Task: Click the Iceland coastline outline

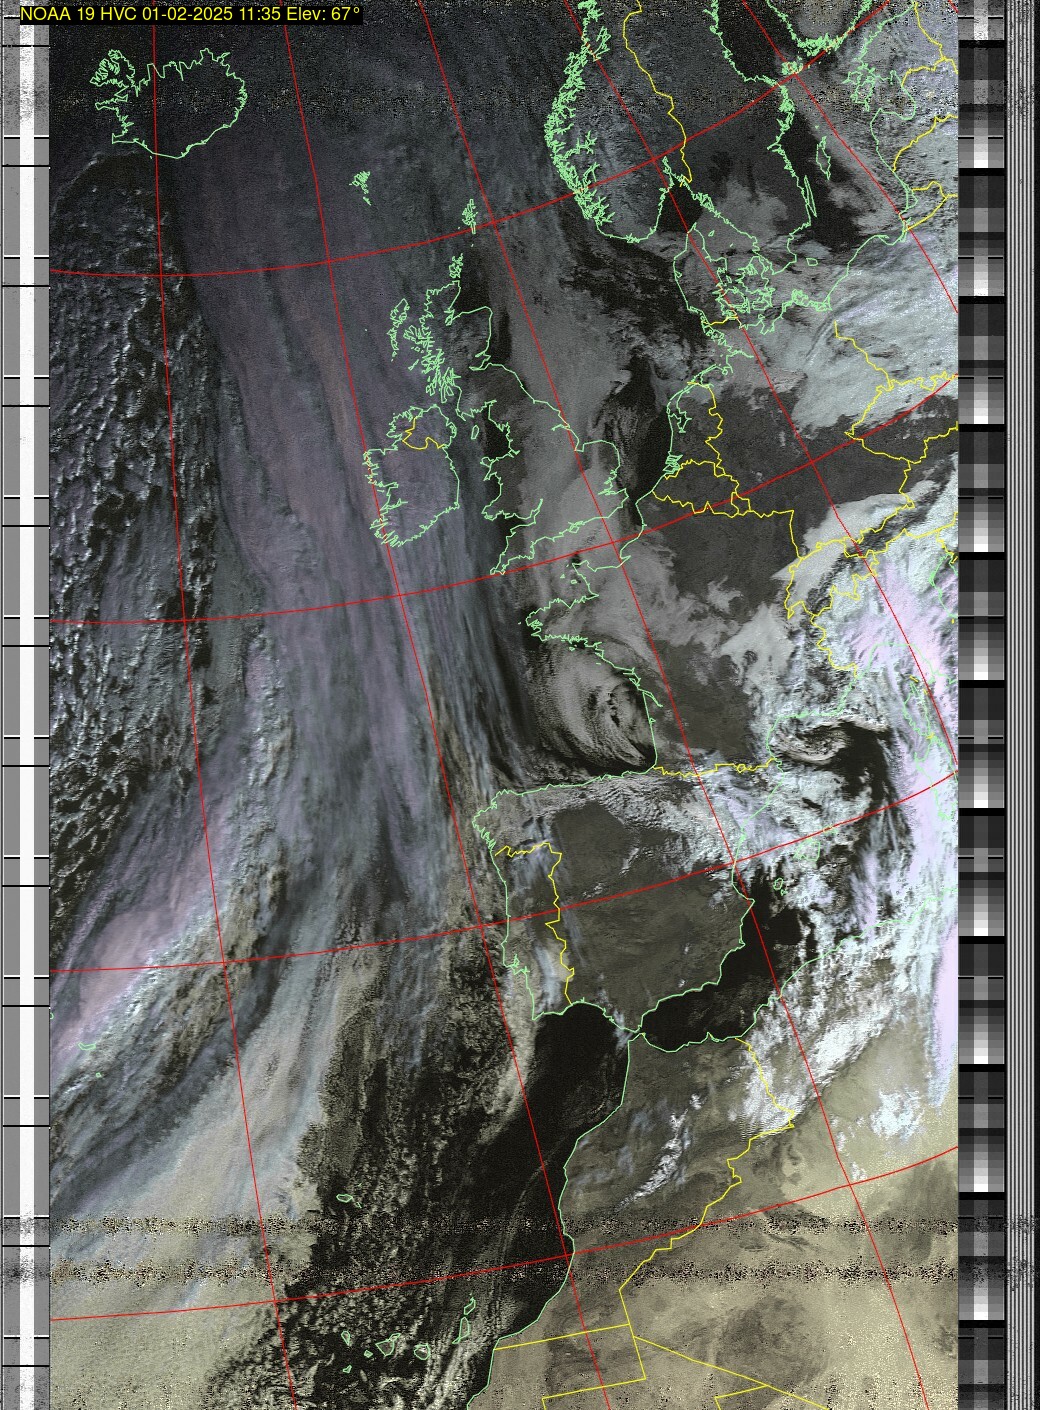Action: click(170, 103)
